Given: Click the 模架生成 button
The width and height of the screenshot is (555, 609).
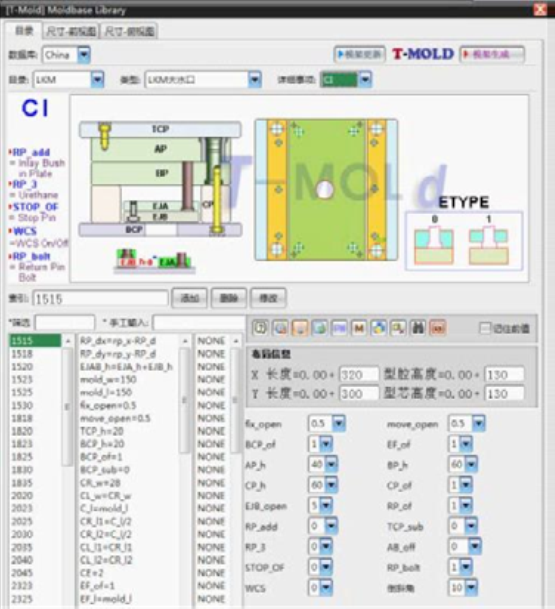Looking at the screenshot, I should pyautogui.click(x=492, y=54).
